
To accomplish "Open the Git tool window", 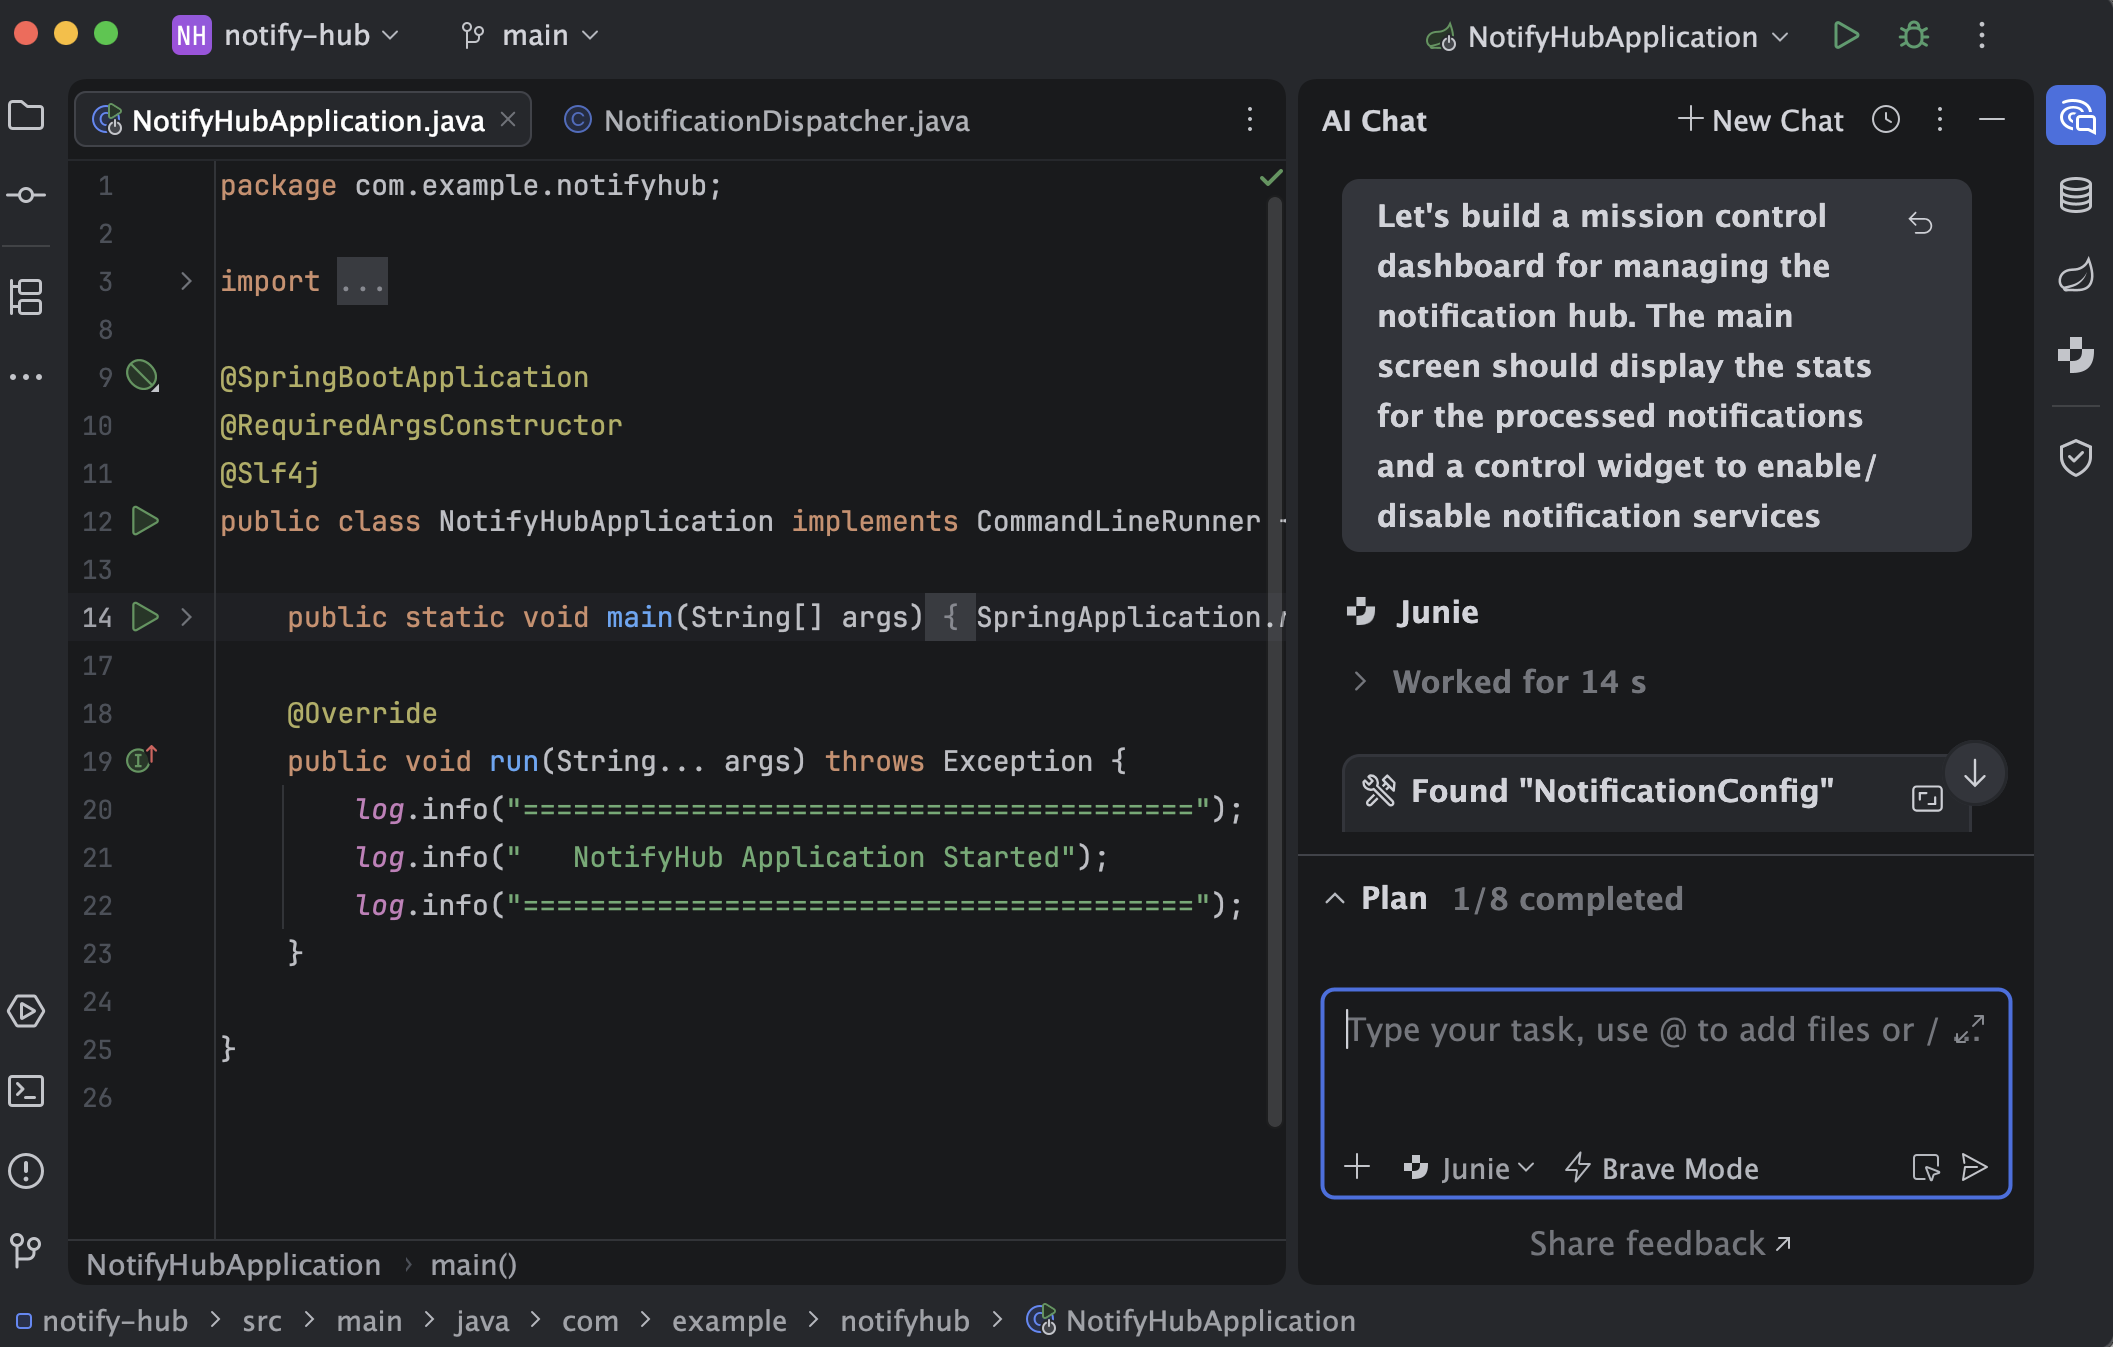I will pyautogui.click(x=26, y=1249).
